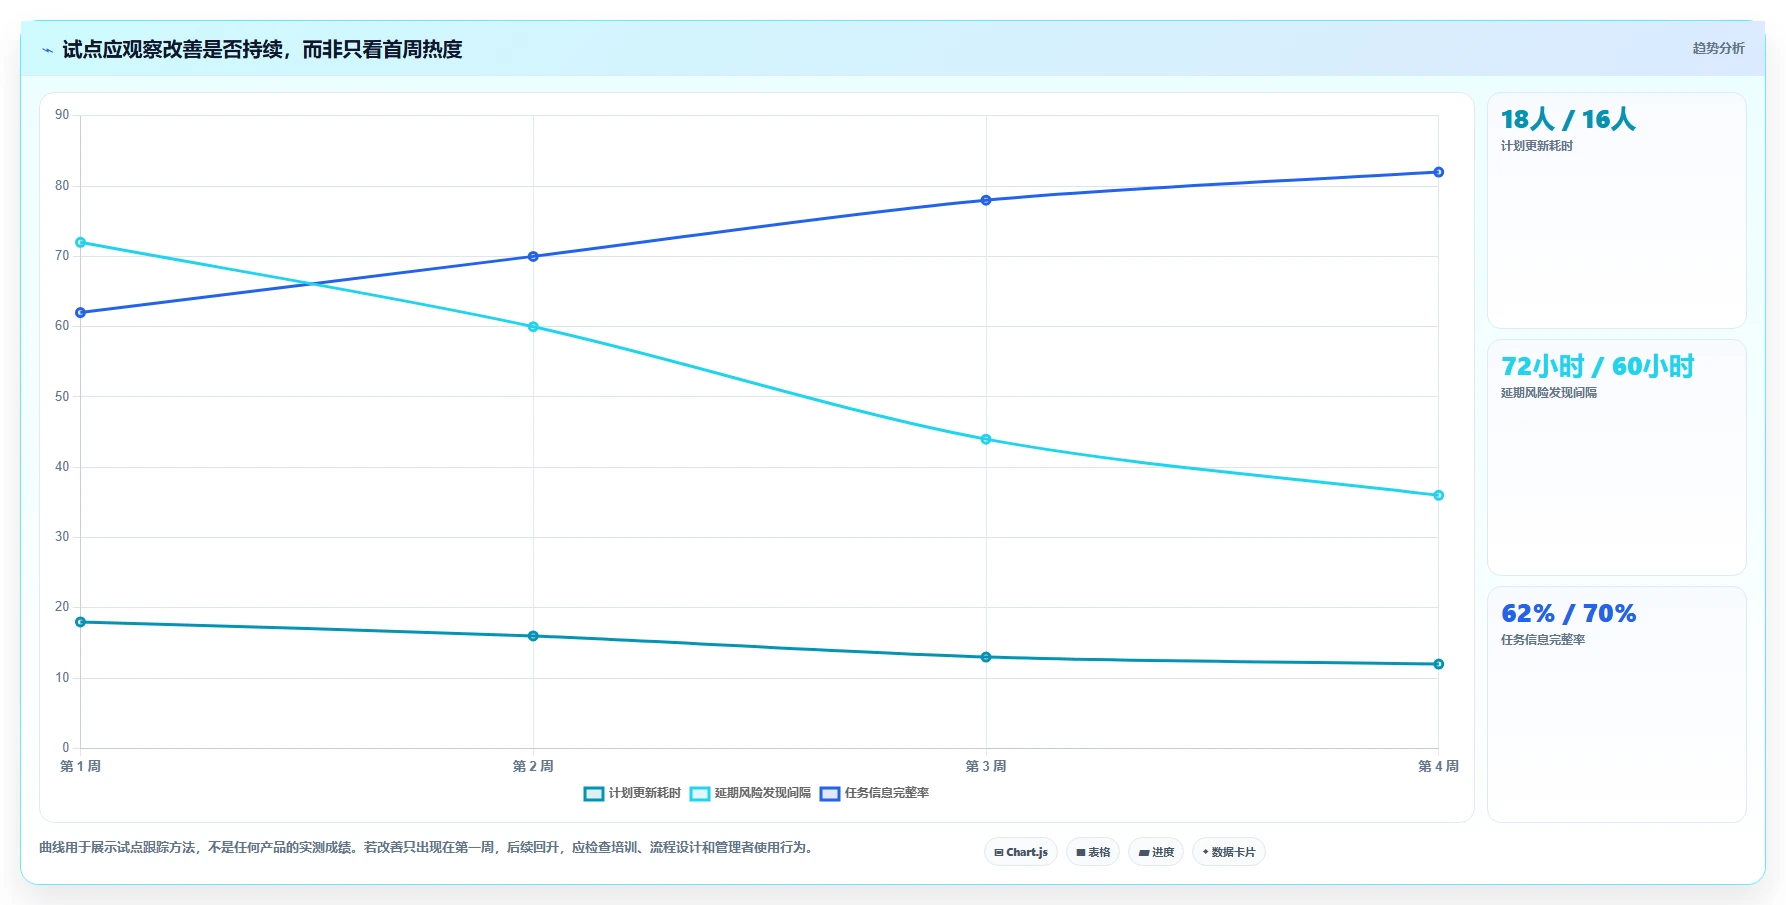The image size is (1786, 905).
Task: Click the week 4 point at 82 on the 任务信息完整率 line
Action: click(1439, 172)
